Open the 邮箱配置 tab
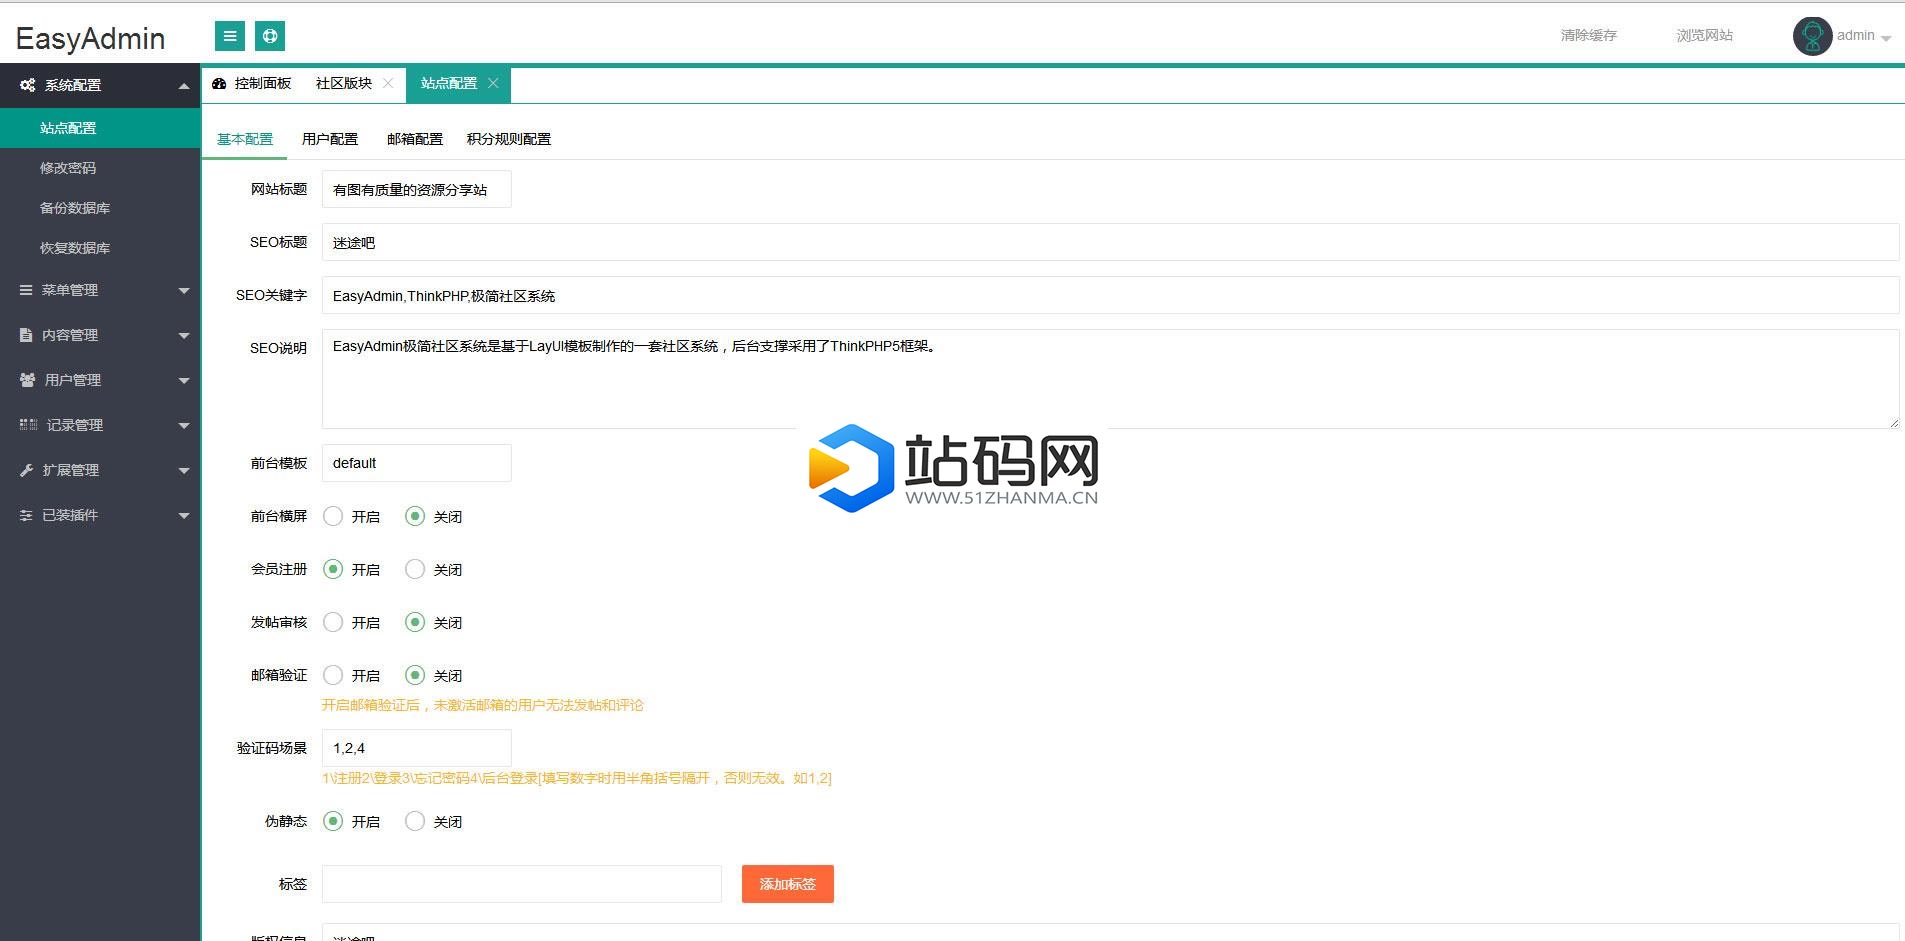 tap(415, 139)
